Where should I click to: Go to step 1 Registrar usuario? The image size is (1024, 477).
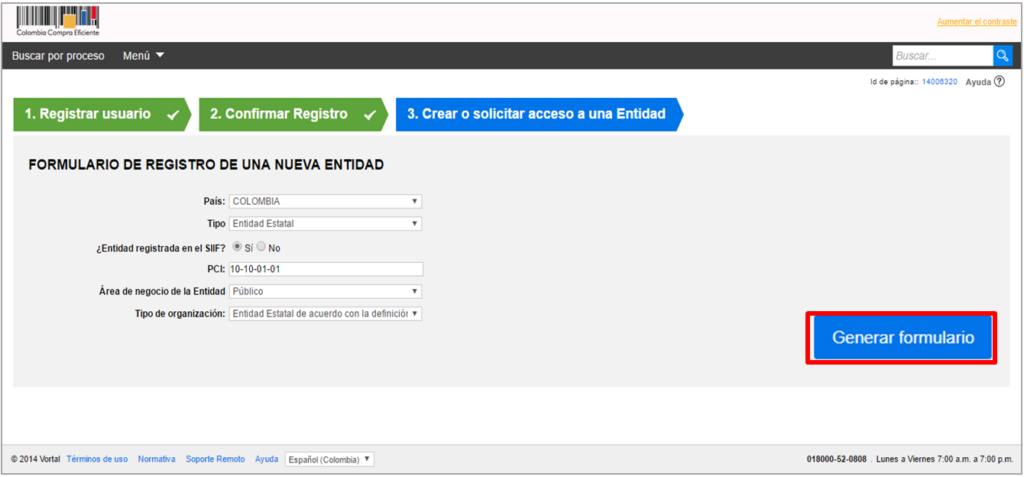pyautogui.click(x=99, y=114)
